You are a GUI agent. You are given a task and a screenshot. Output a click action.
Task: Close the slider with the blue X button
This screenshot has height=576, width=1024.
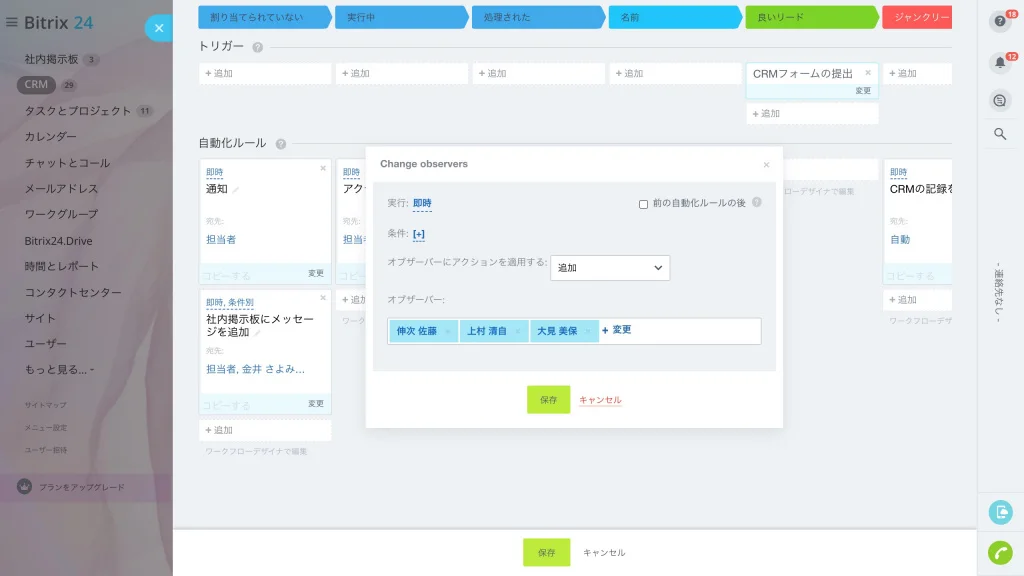tap(159, 28)
